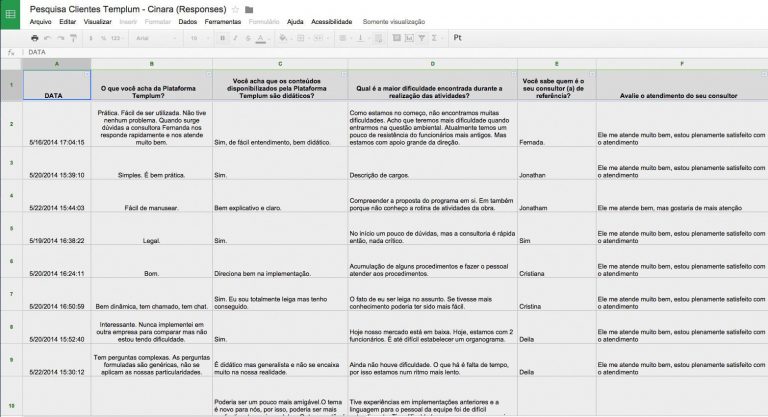The width and height of the screenshot is (768, 417).
Task: Open the Google Sheets home icon
Action: pos(10,14)
